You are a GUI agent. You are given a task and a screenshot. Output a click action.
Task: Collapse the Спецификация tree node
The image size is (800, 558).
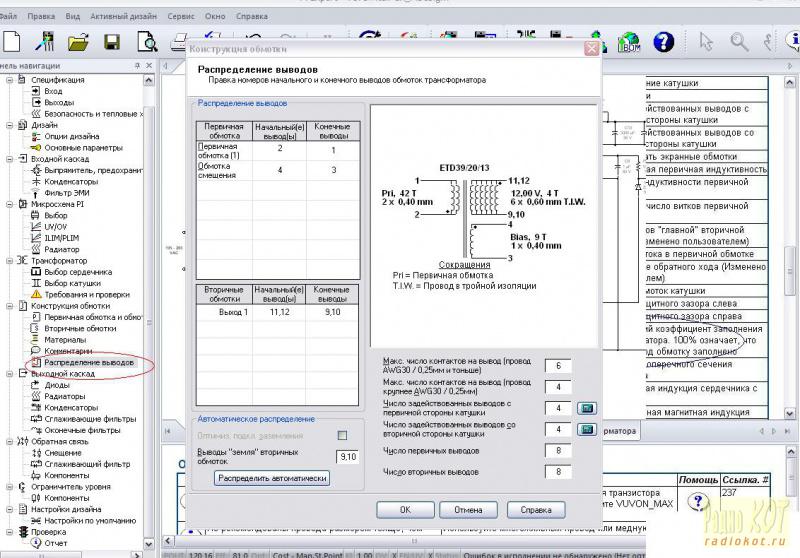(9, 80)
